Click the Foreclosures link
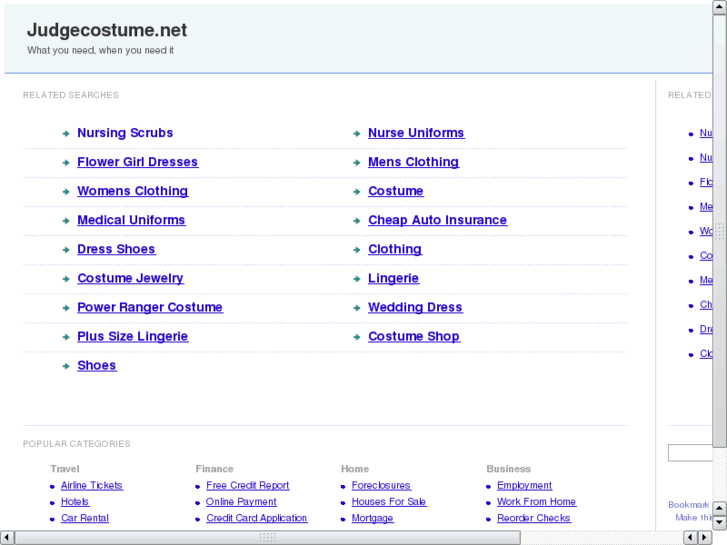The height and width of the screenshot is (545, 727). coord(381,485)
